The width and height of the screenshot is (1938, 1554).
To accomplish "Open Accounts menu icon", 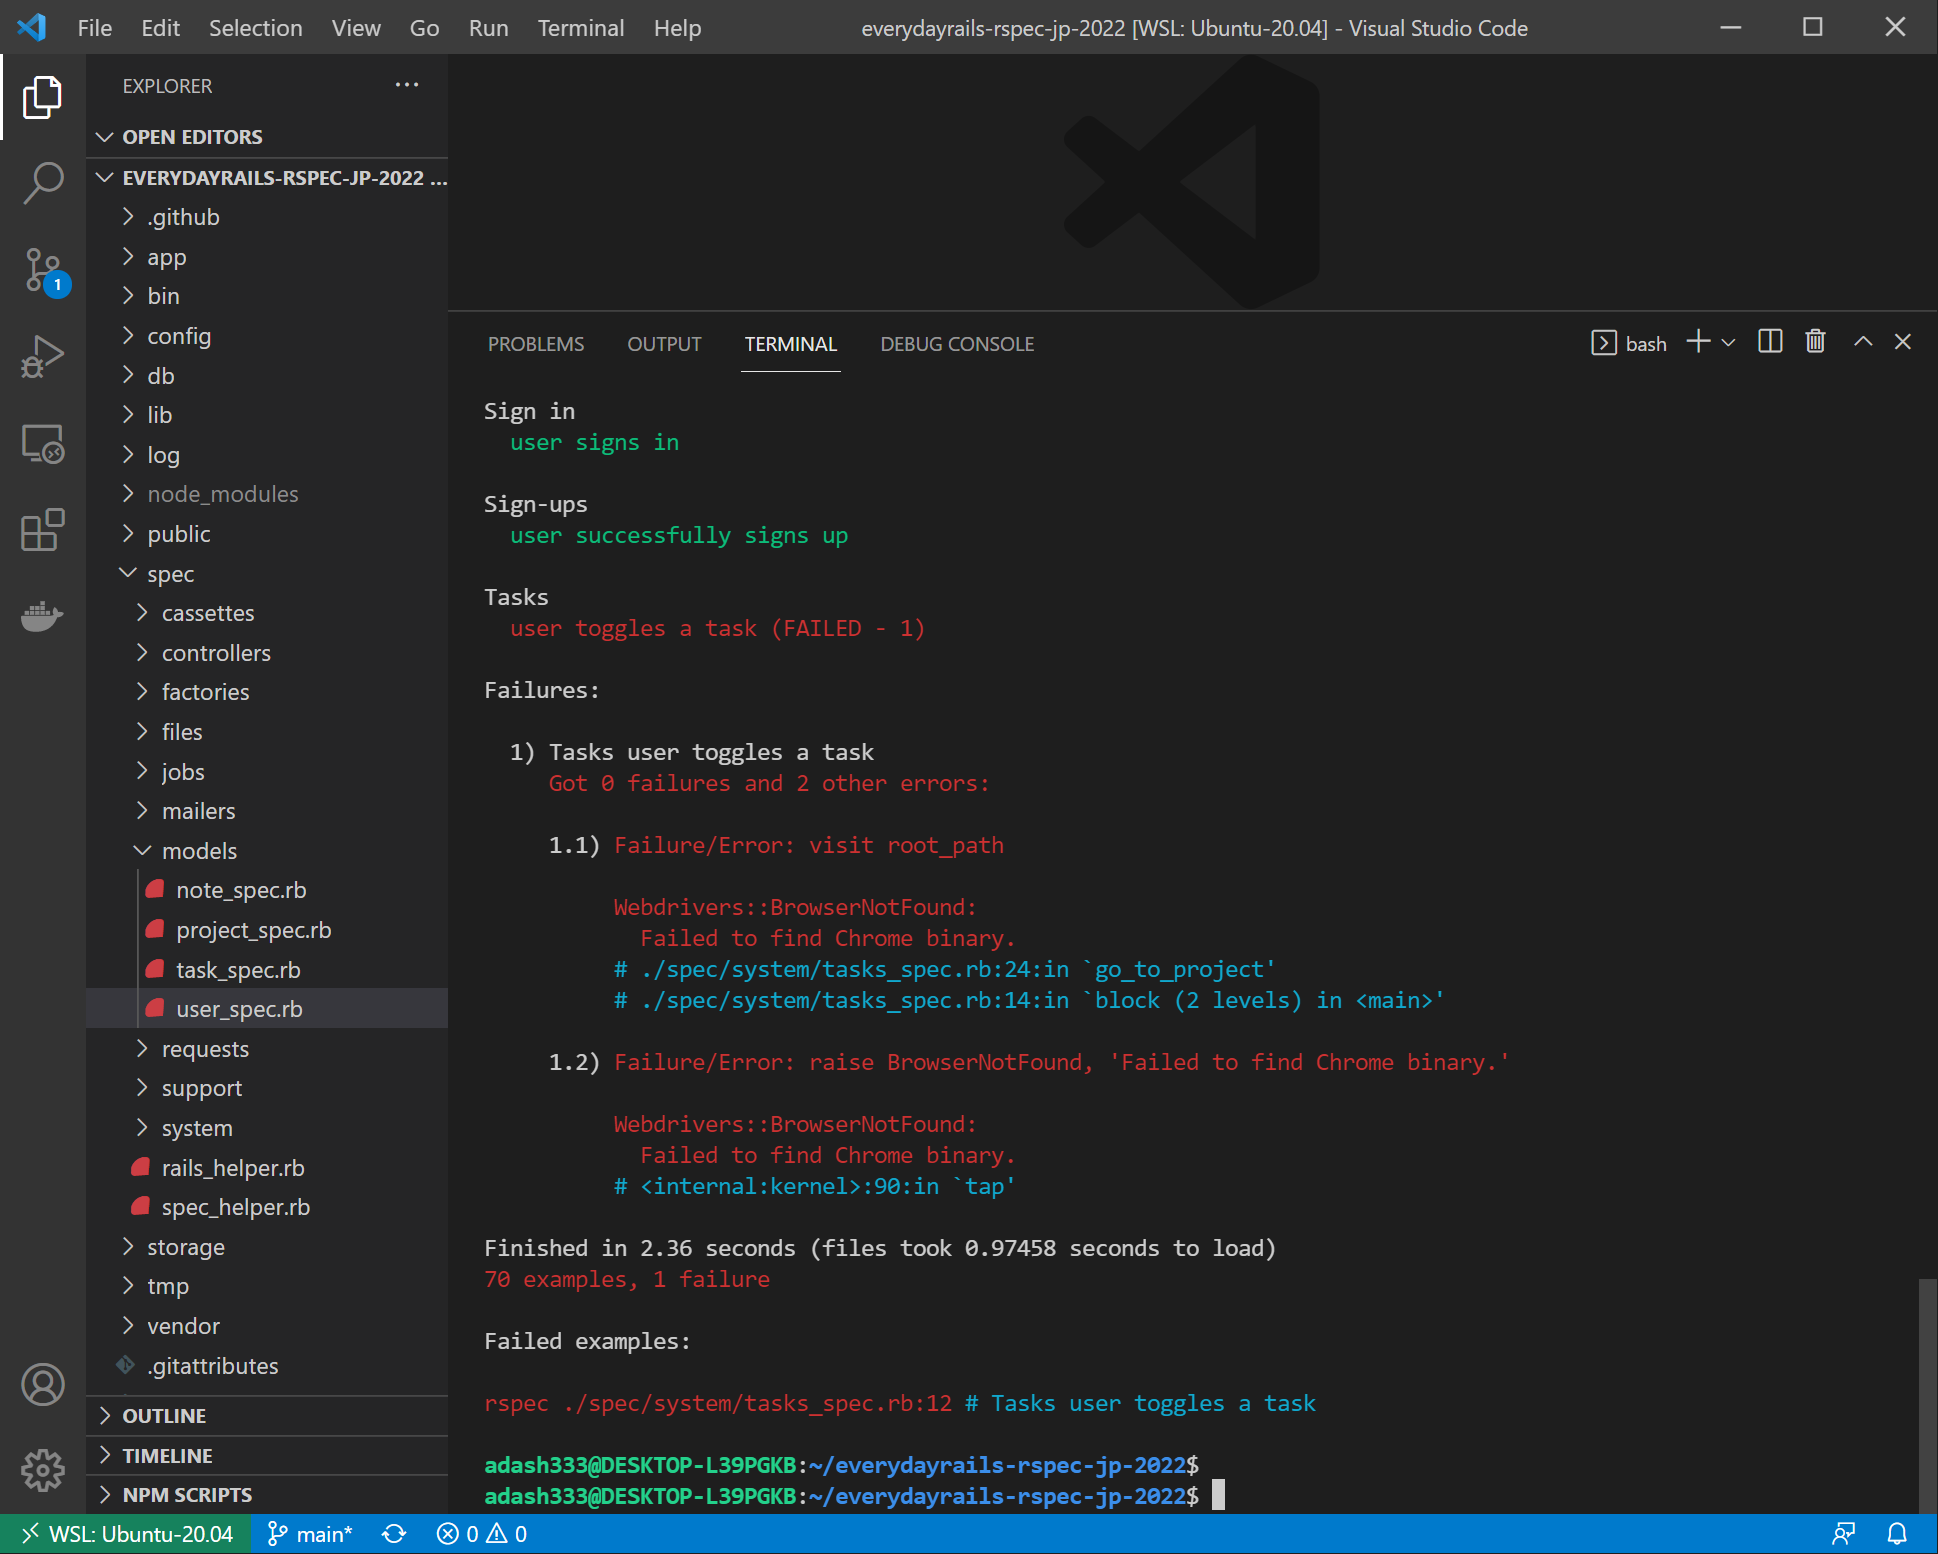I will pos(42,1385).
